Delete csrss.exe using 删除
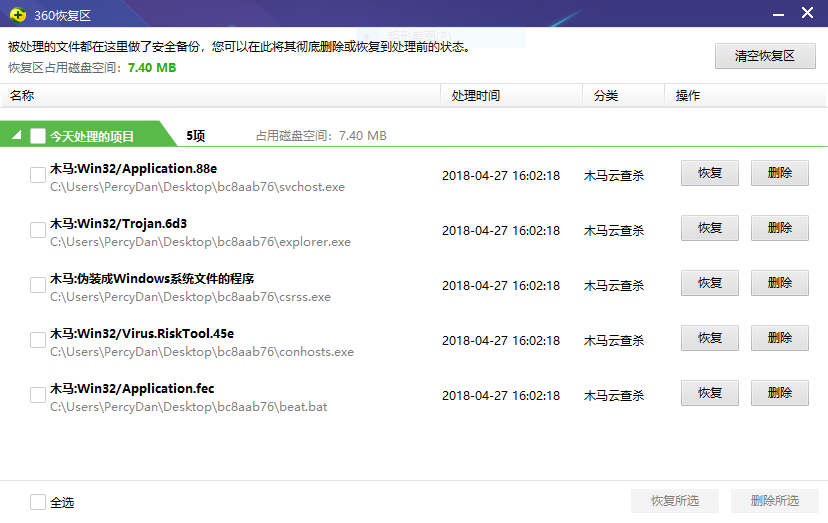The image size is (828, 523). coord(780,283)
